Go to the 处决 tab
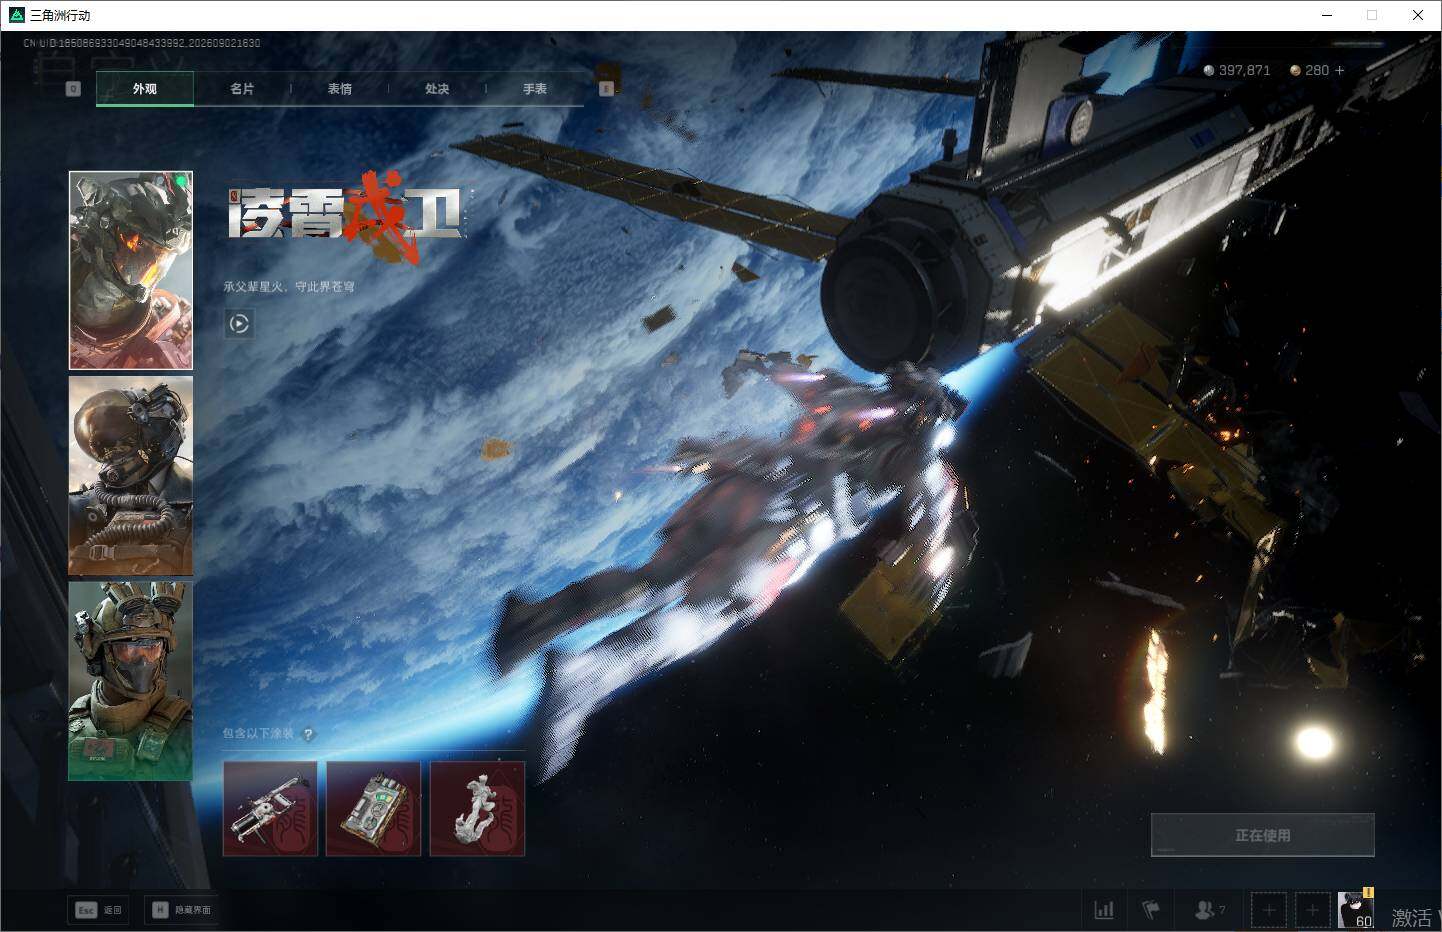Image resolution: width=1442 pixels, height=932 pixels. pos(437,89)
